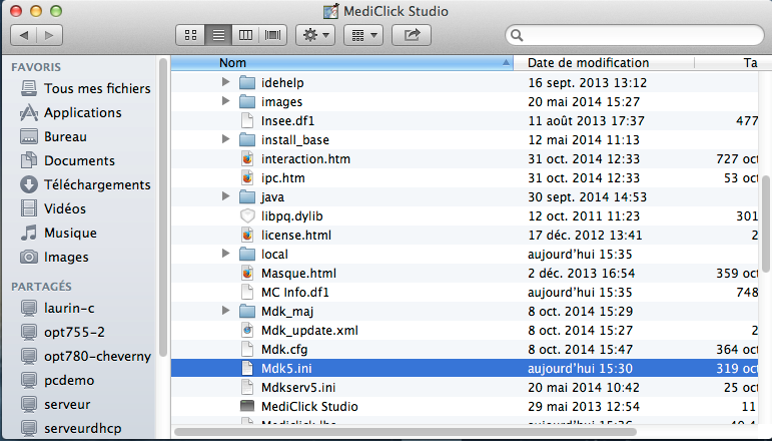
Task: Click the Share toolbar button
Action: click(x=410, y=35)
